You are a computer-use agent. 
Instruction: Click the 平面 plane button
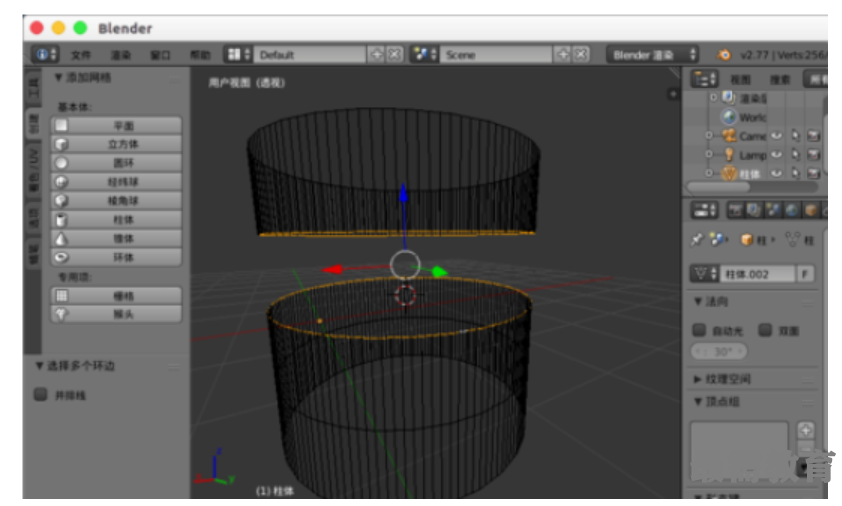pos(117,126)
